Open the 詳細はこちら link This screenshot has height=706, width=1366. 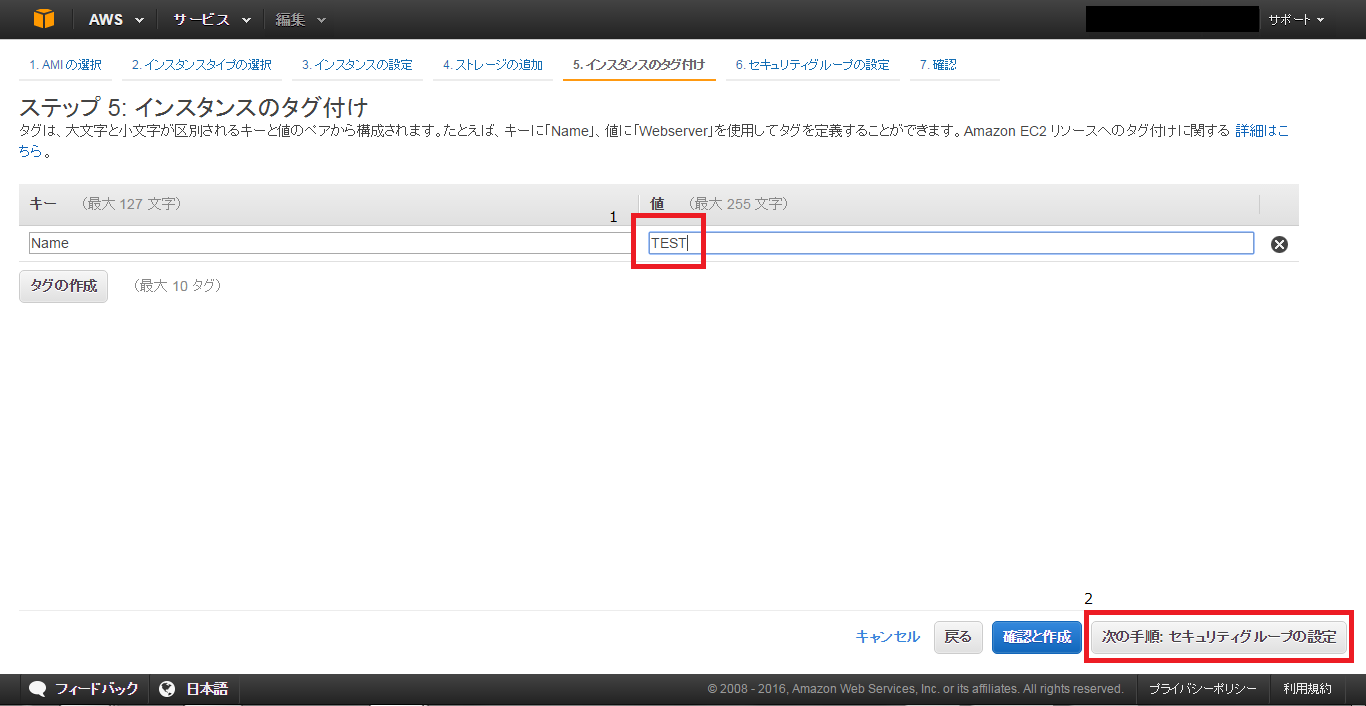[x=1262, y=131]
